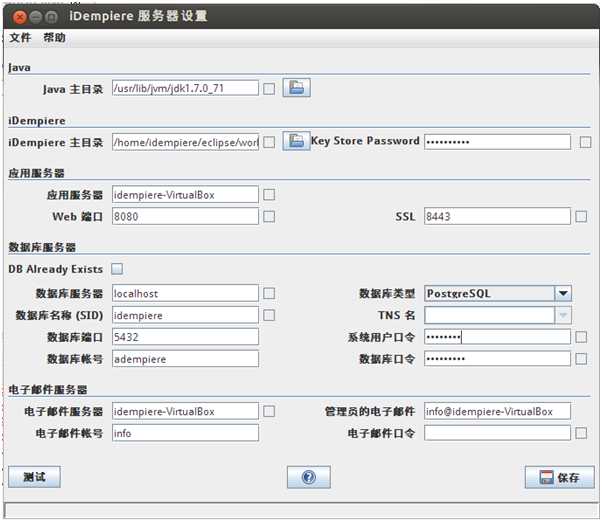Toggle checkbox next to Web 端口 field
Screen dimensions: 602x522
point(269,217)
